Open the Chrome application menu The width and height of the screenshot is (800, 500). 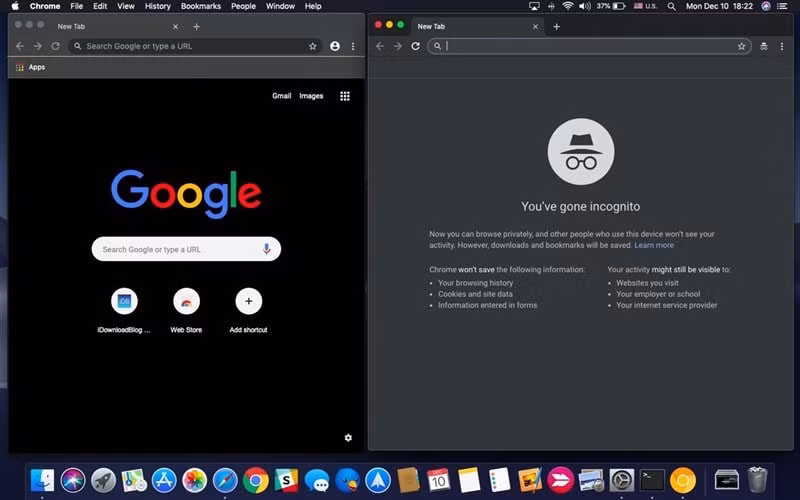pyautogui.click(x=45, y=6)
